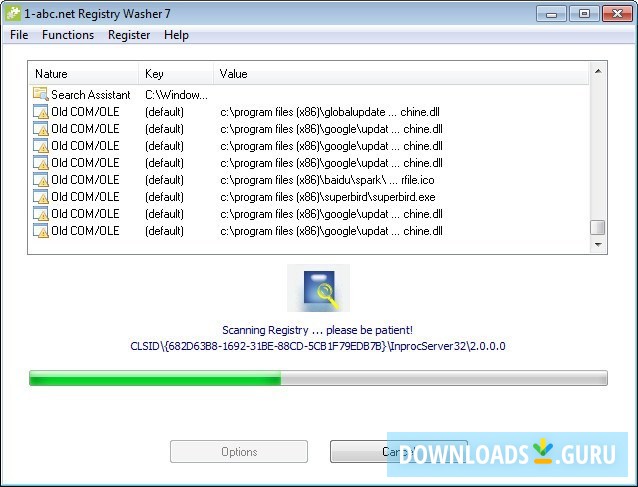Screen dimensions: 638x487
Task: Click the Options button
Action: tap(239, 452)
